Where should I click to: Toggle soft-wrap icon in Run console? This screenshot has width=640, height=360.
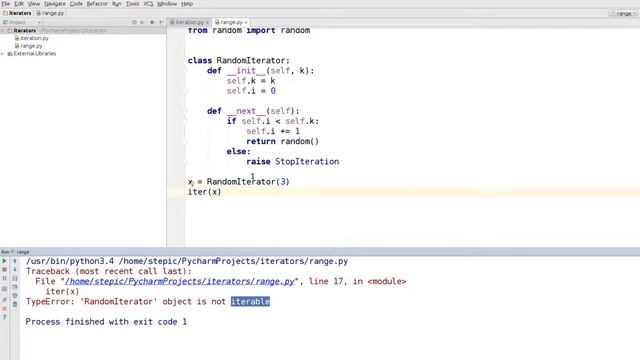click(15, 278)
